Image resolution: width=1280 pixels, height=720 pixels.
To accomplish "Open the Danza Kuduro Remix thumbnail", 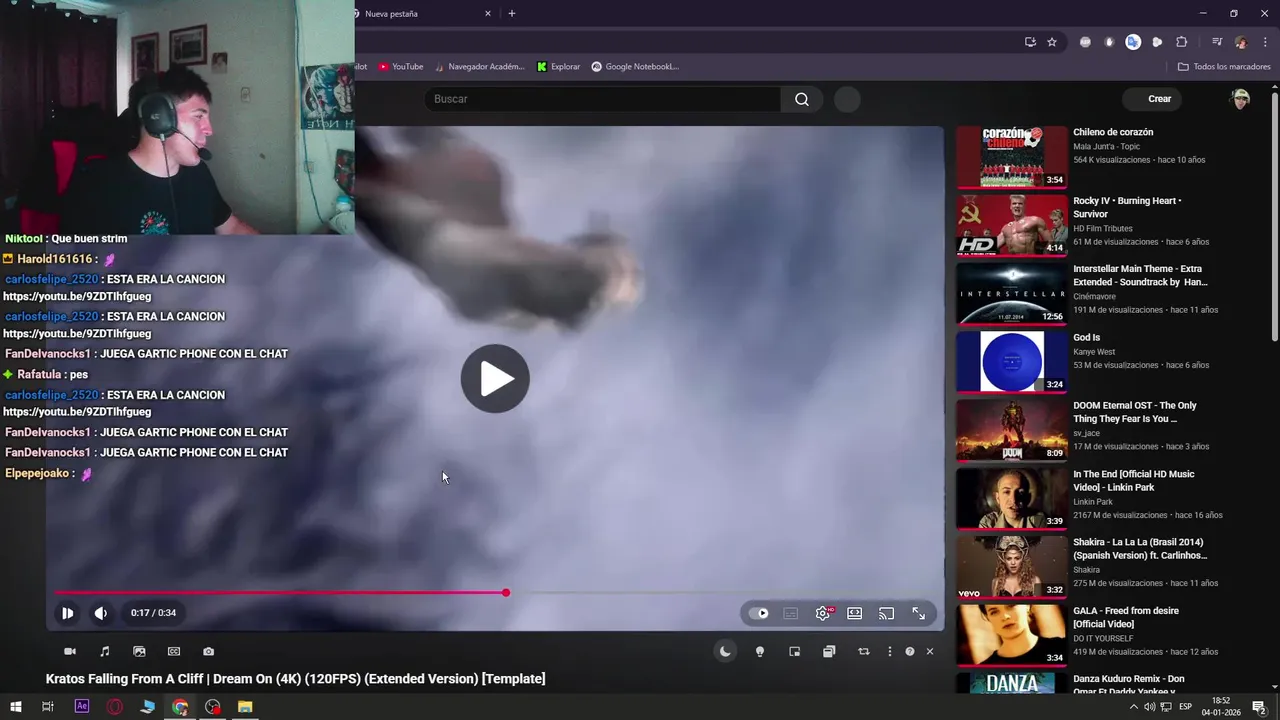I will [1012, 684].
